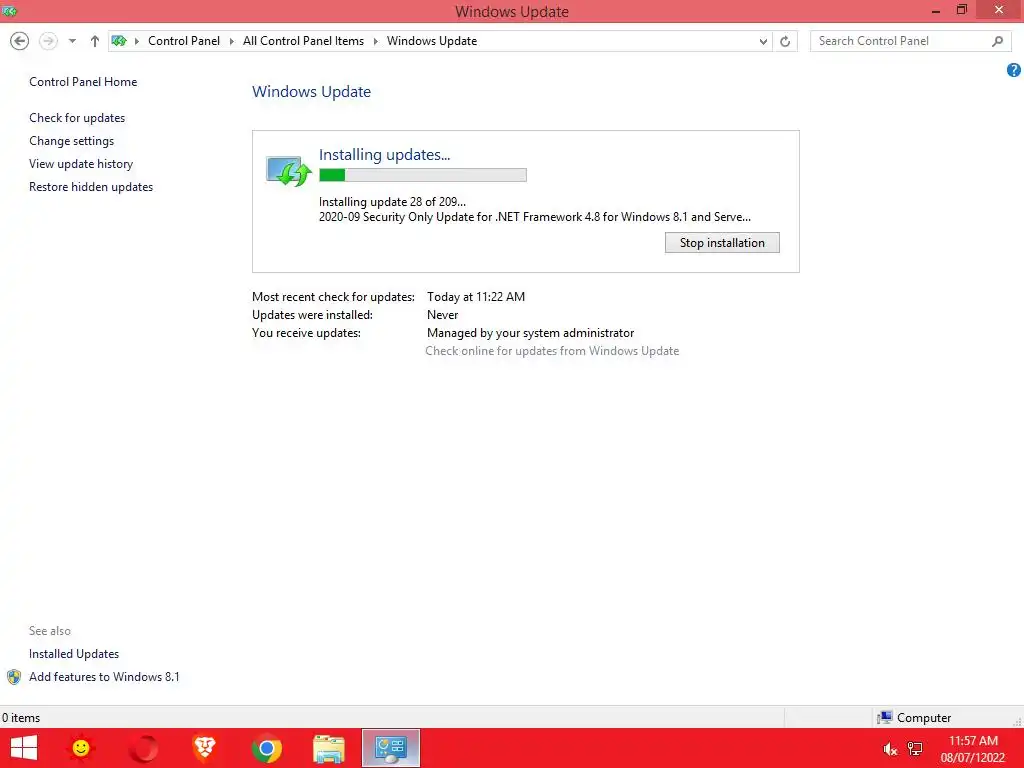Open Change settings link
1024x768 pixels.
[71, 140]
